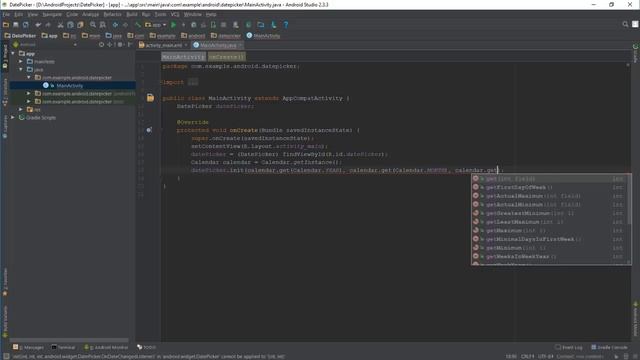Image resolution: width=640 pixels, height=360 pixels.
Task: Click the Copy icon in toolbar
Action: tap(70, 25)
